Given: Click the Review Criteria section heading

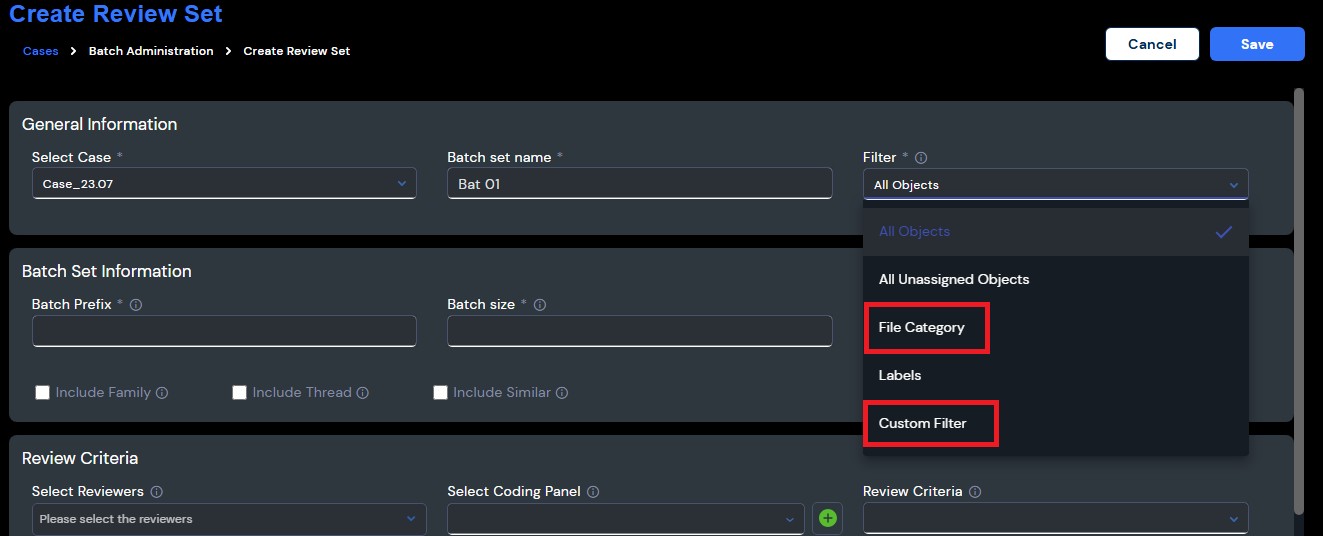Looking at the screenshot, I should (x=80, y=459).
